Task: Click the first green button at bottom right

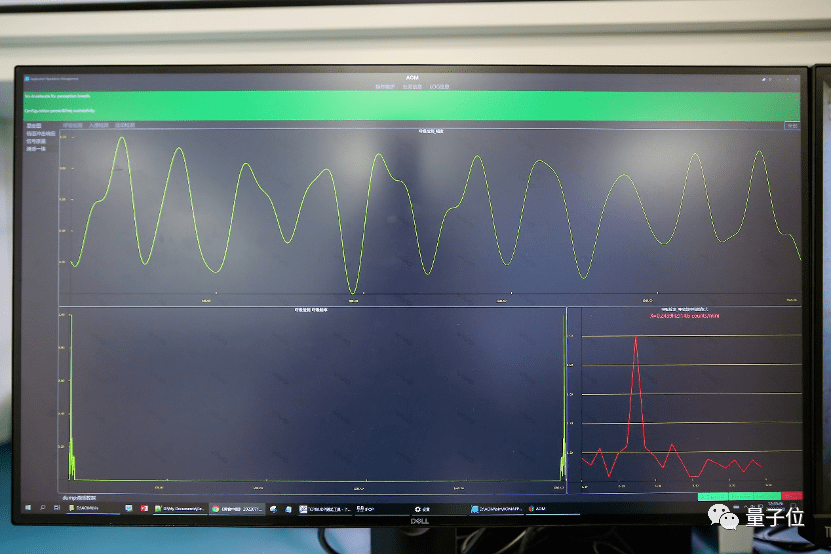Action: (x=712, y=497)
